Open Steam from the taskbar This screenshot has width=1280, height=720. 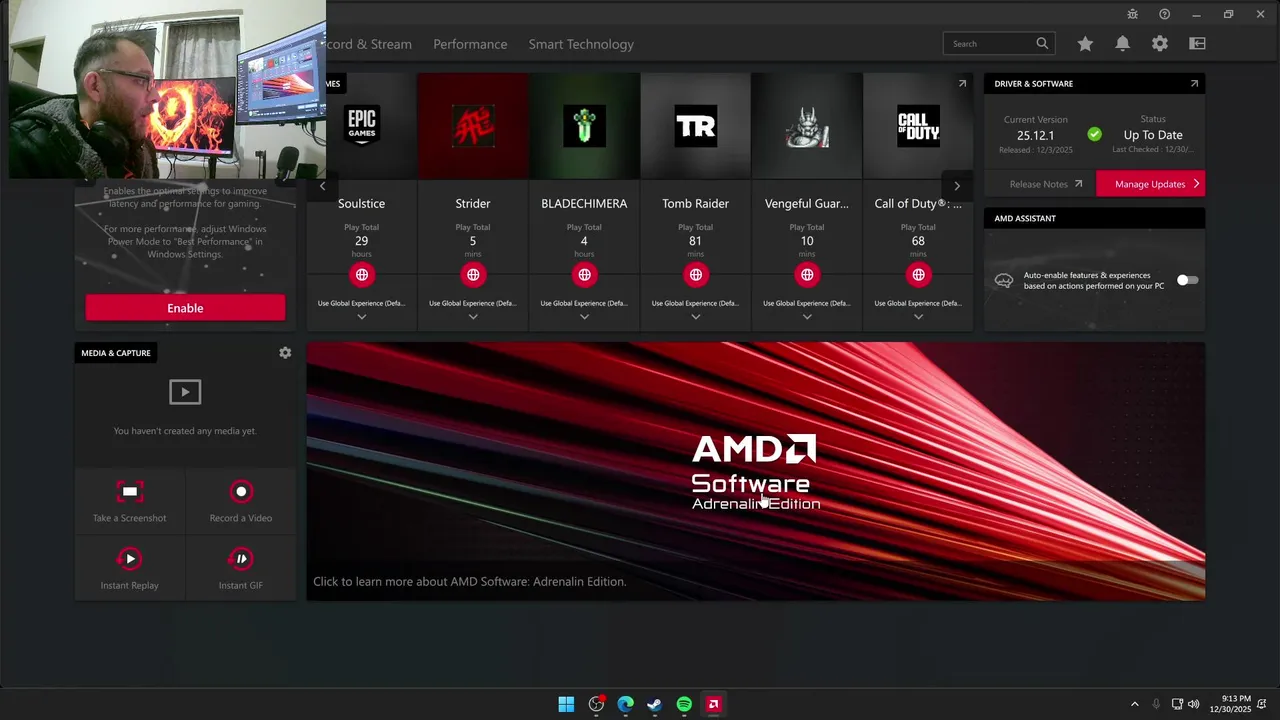click(x=655, y=704)
